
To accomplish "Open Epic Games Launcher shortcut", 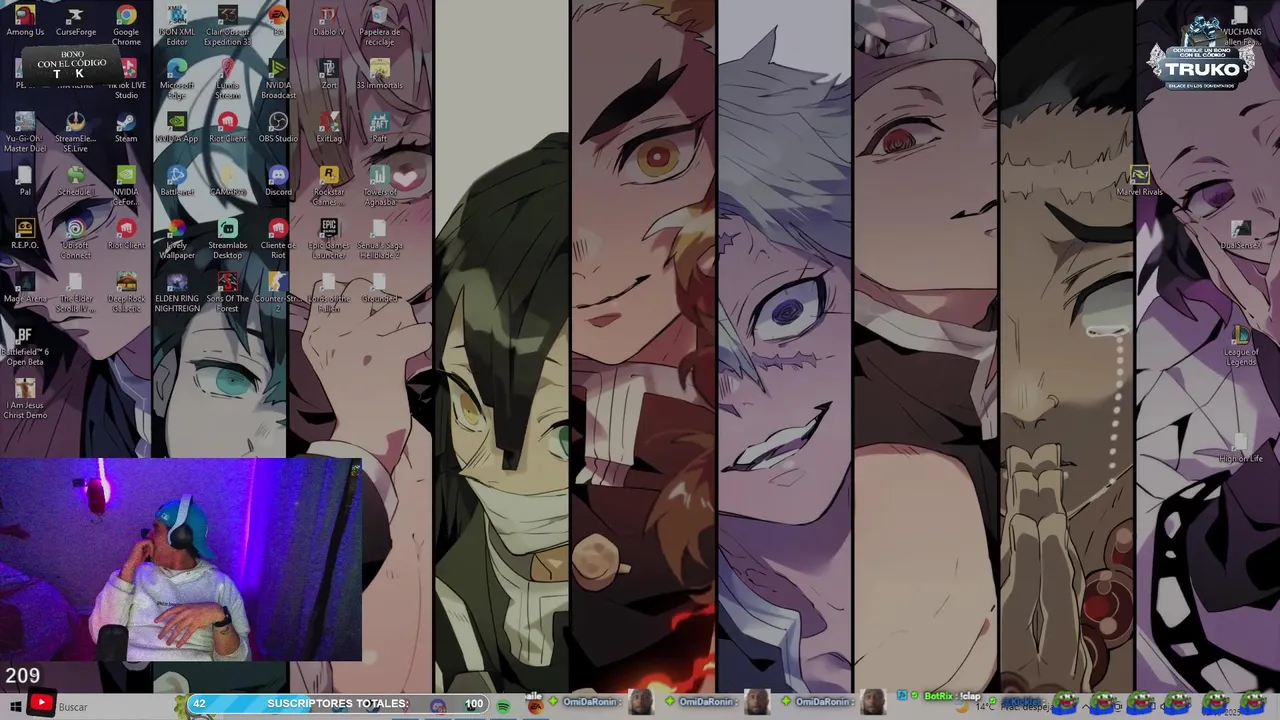I will click(329, 239).
